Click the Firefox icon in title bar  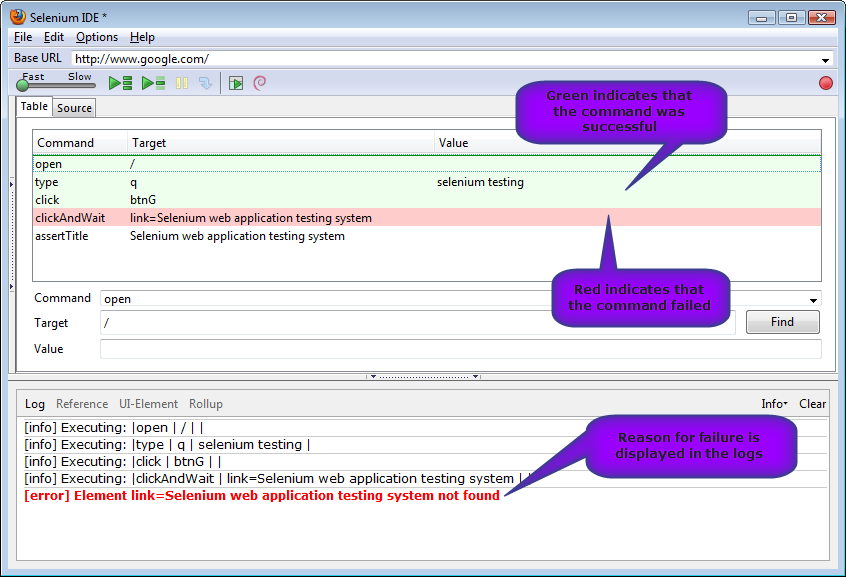[x=18, y=17]
